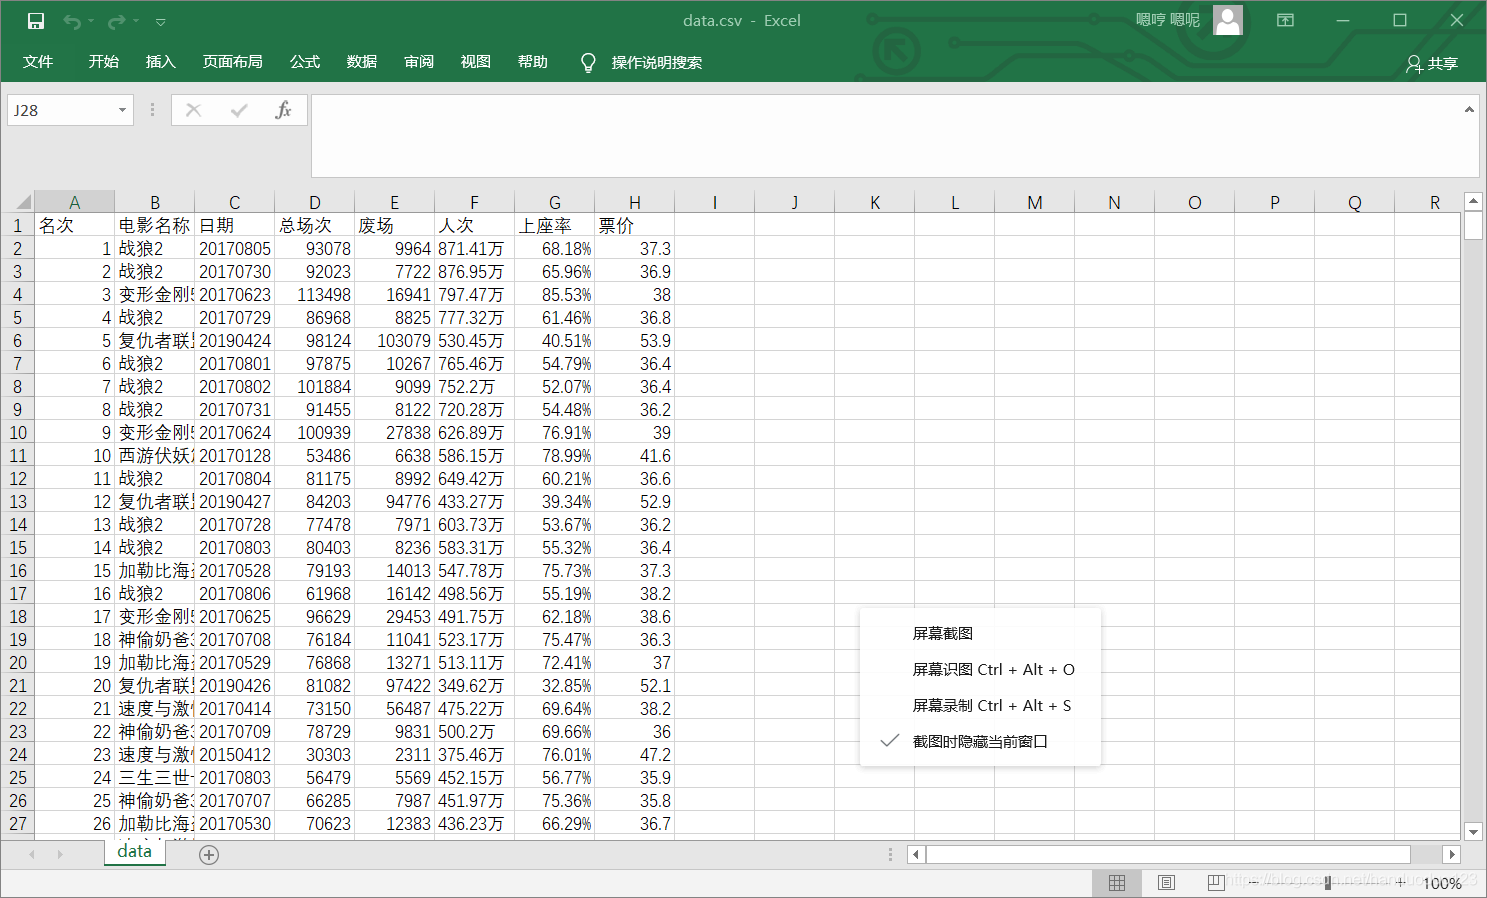Click cell with percentage 85.53%
The width and height of the screenshot is (1487, 898).
tap(554, 295)
